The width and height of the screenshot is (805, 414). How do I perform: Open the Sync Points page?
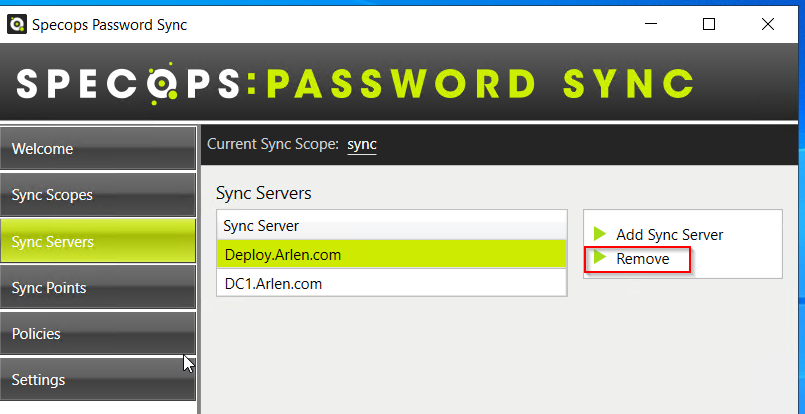click(x=98, y=287)
